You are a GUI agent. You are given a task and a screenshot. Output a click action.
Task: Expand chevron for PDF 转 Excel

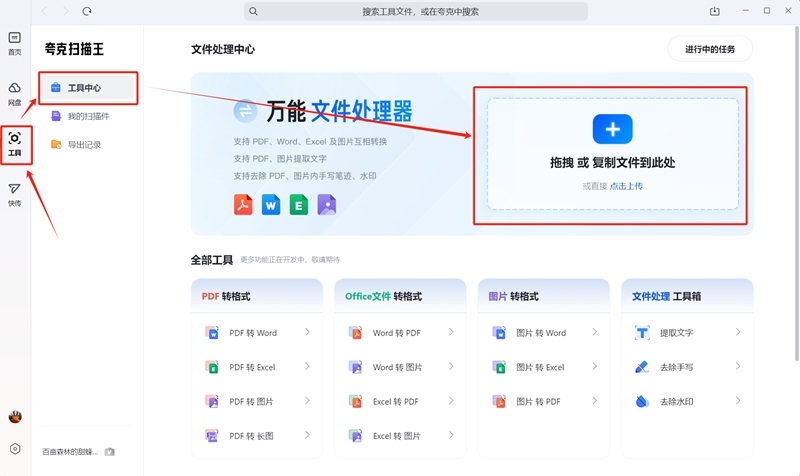coord(307,366)
